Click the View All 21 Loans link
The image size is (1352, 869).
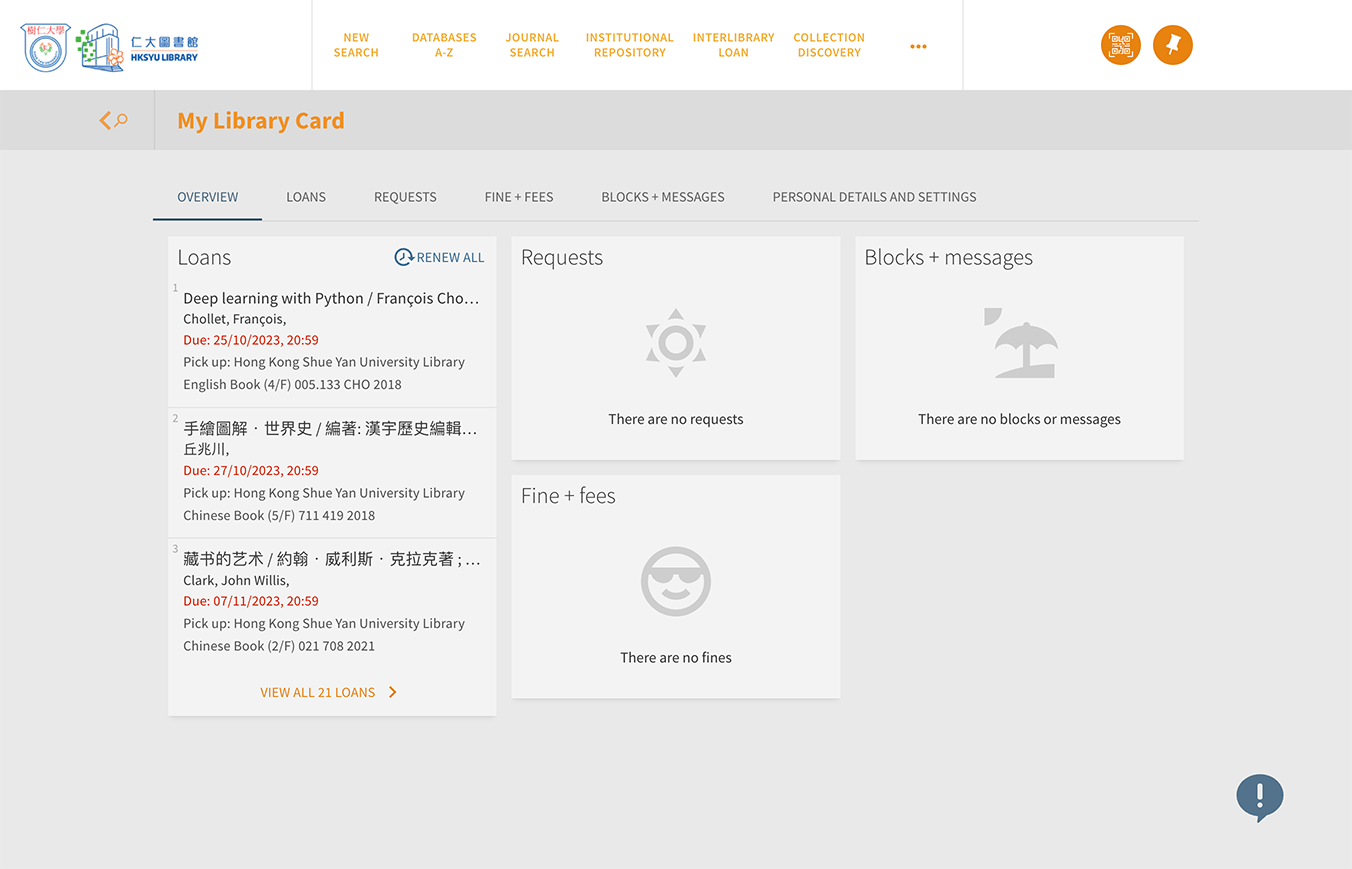click(x=317, y=692)
